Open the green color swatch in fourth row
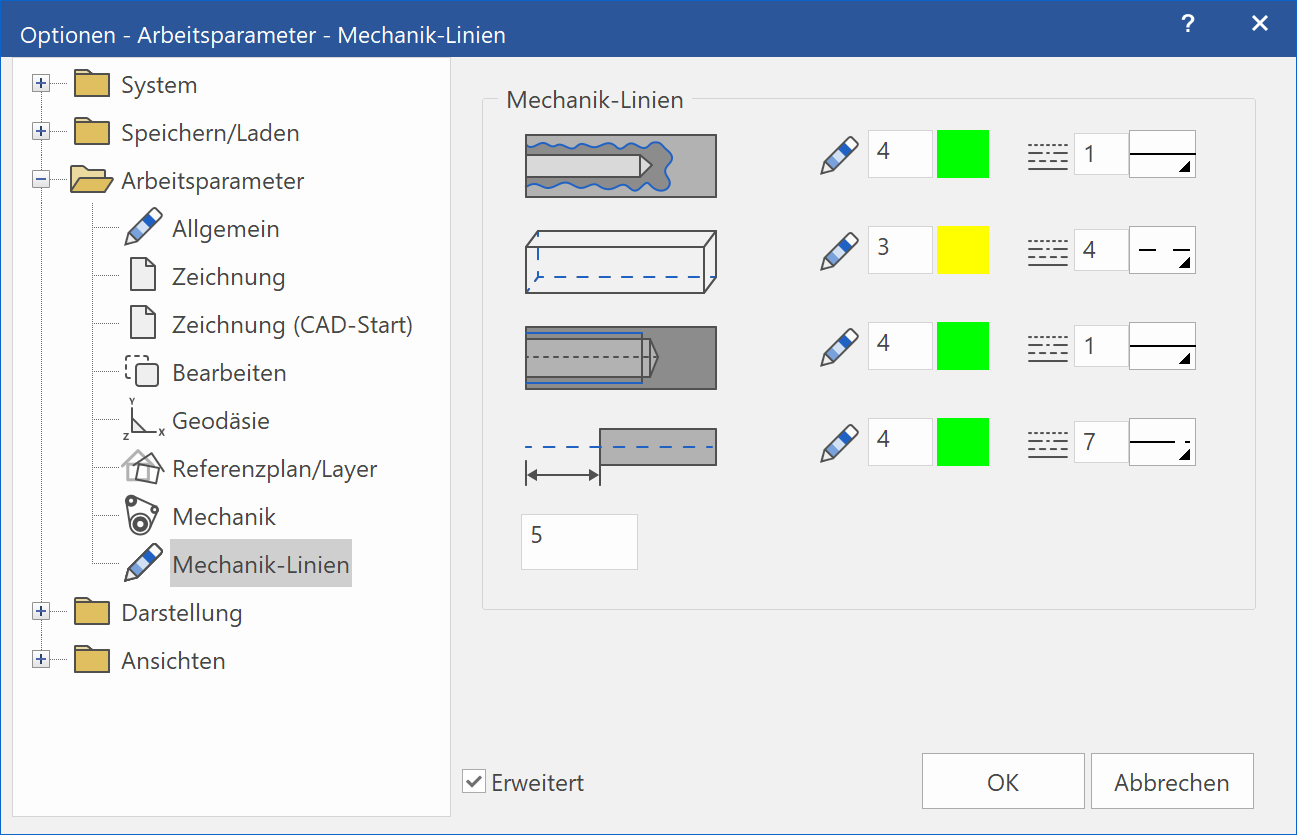 point(963,442)
